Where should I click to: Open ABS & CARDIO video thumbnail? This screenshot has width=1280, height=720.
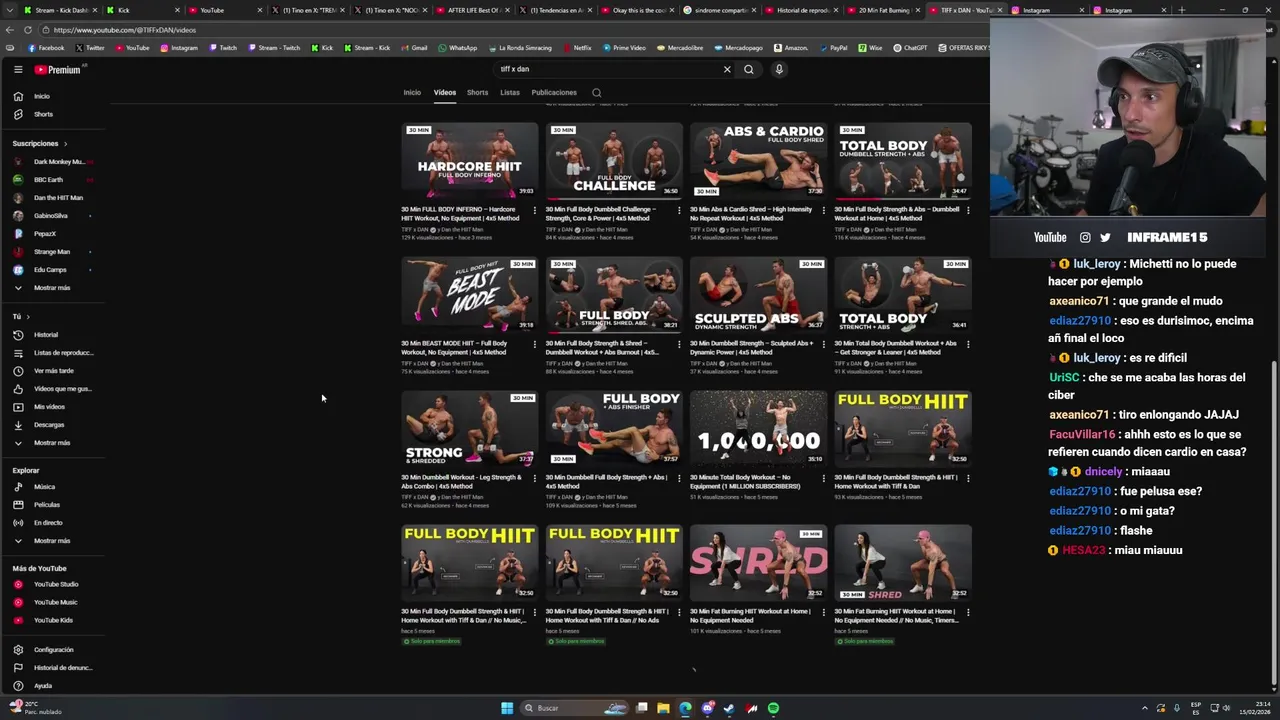[x=758, y=161]
